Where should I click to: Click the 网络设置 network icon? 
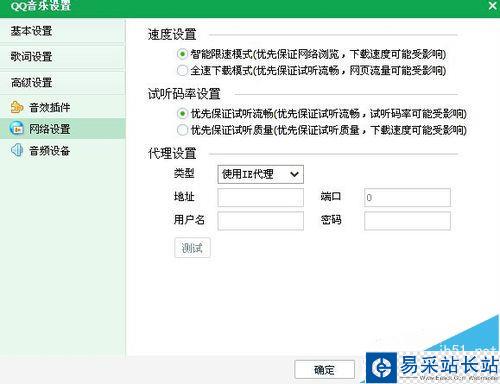click(17, 129)
